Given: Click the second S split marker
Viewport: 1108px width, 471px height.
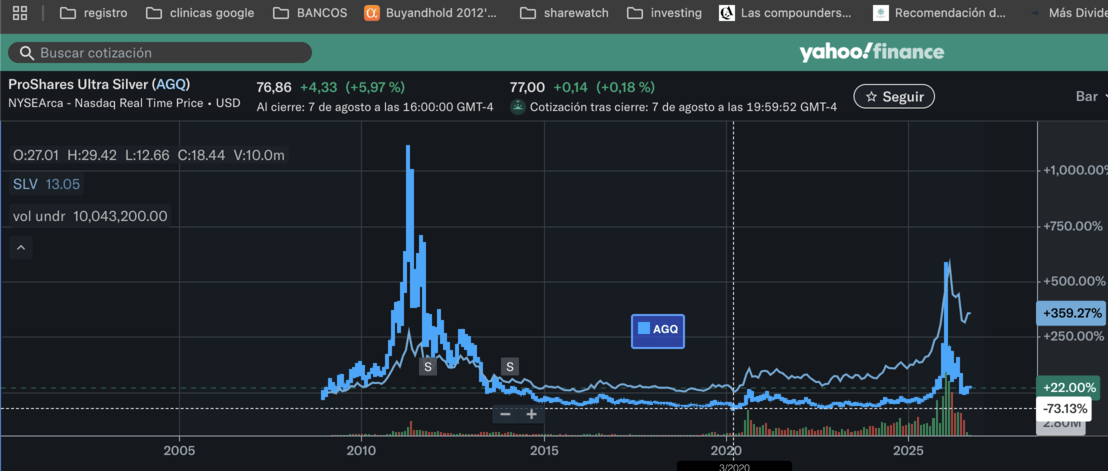Looking at the screenshot, I should [510, 366].
